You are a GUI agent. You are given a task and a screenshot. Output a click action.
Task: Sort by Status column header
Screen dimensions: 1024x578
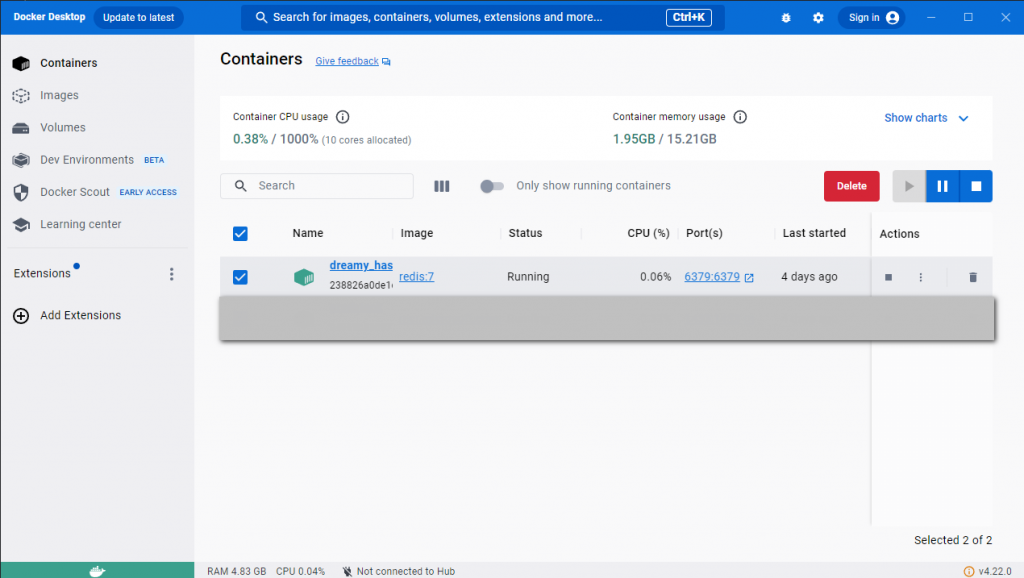pyautogui.click(x=525, y=233)
